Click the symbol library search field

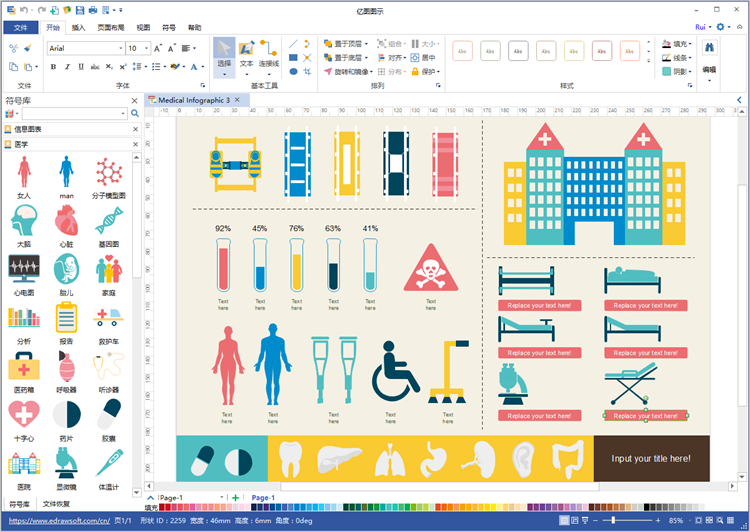point(74,113)
